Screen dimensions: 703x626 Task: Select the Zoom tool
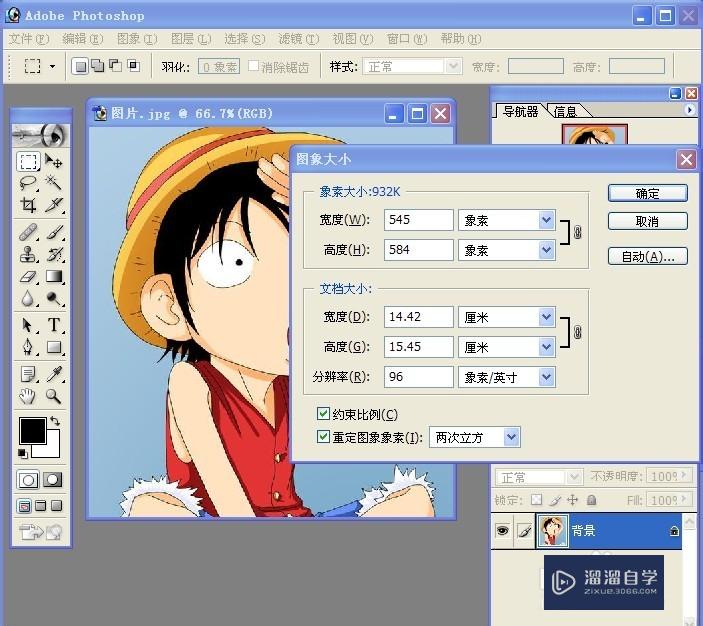[53, 396]
